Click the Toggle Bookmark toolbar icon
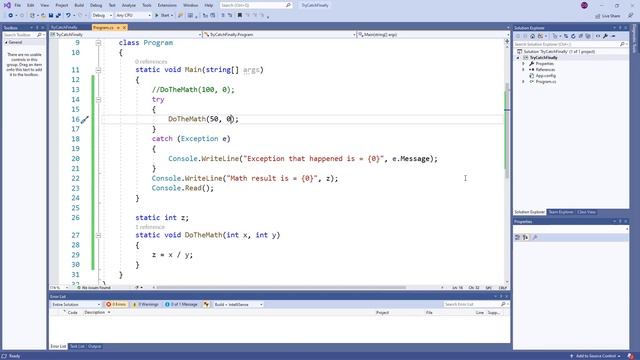This screenshot has width=640, height=360. pyautogui.click(x=240, y=16)
